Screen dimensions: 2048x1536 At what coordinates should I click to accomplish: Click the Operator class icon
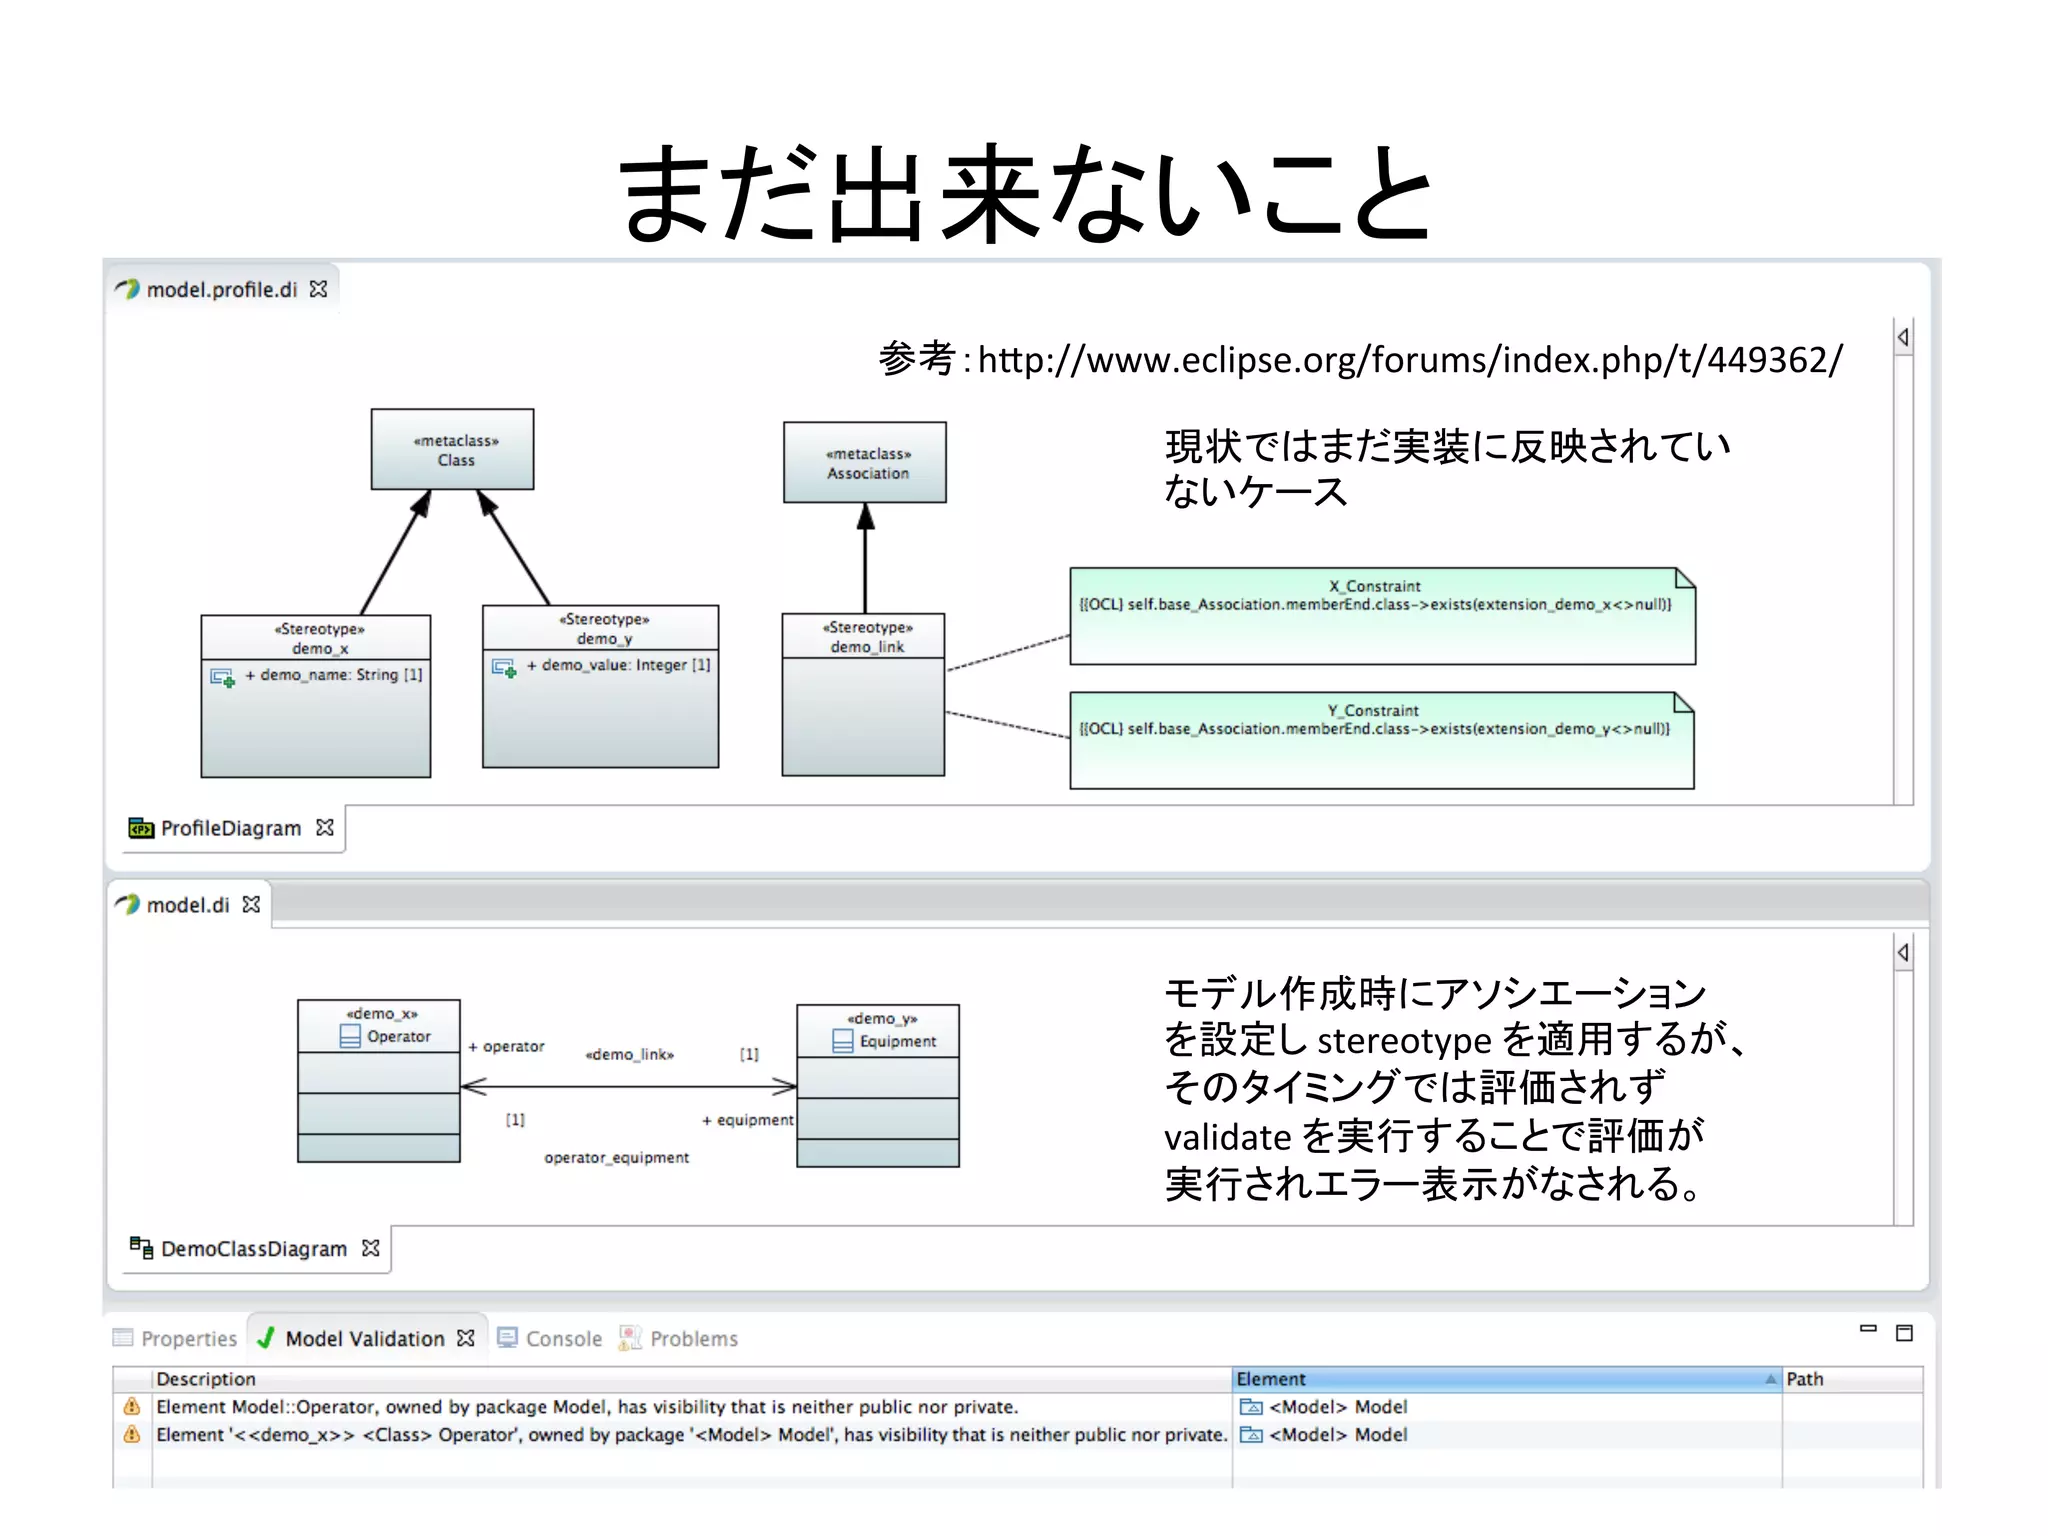(x=350, y=1037)
